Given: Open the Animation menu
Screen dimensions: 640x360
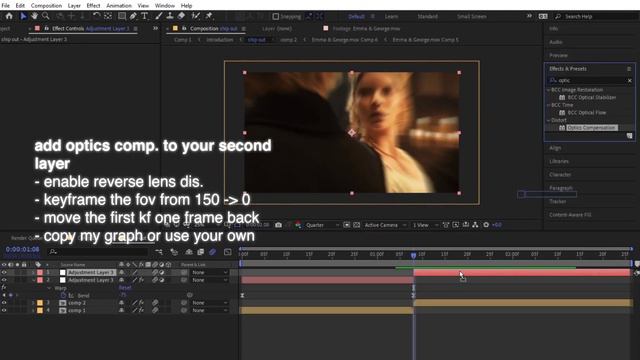Looking at the screenshot, I should tap(119, 5).
